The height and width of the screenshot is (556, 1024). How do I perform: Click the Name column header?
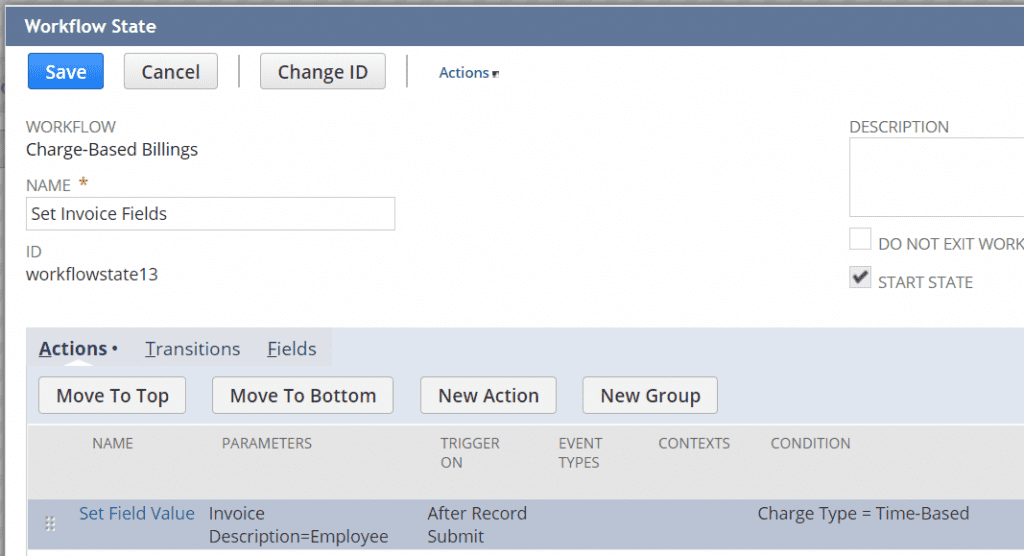pos(112,443)
